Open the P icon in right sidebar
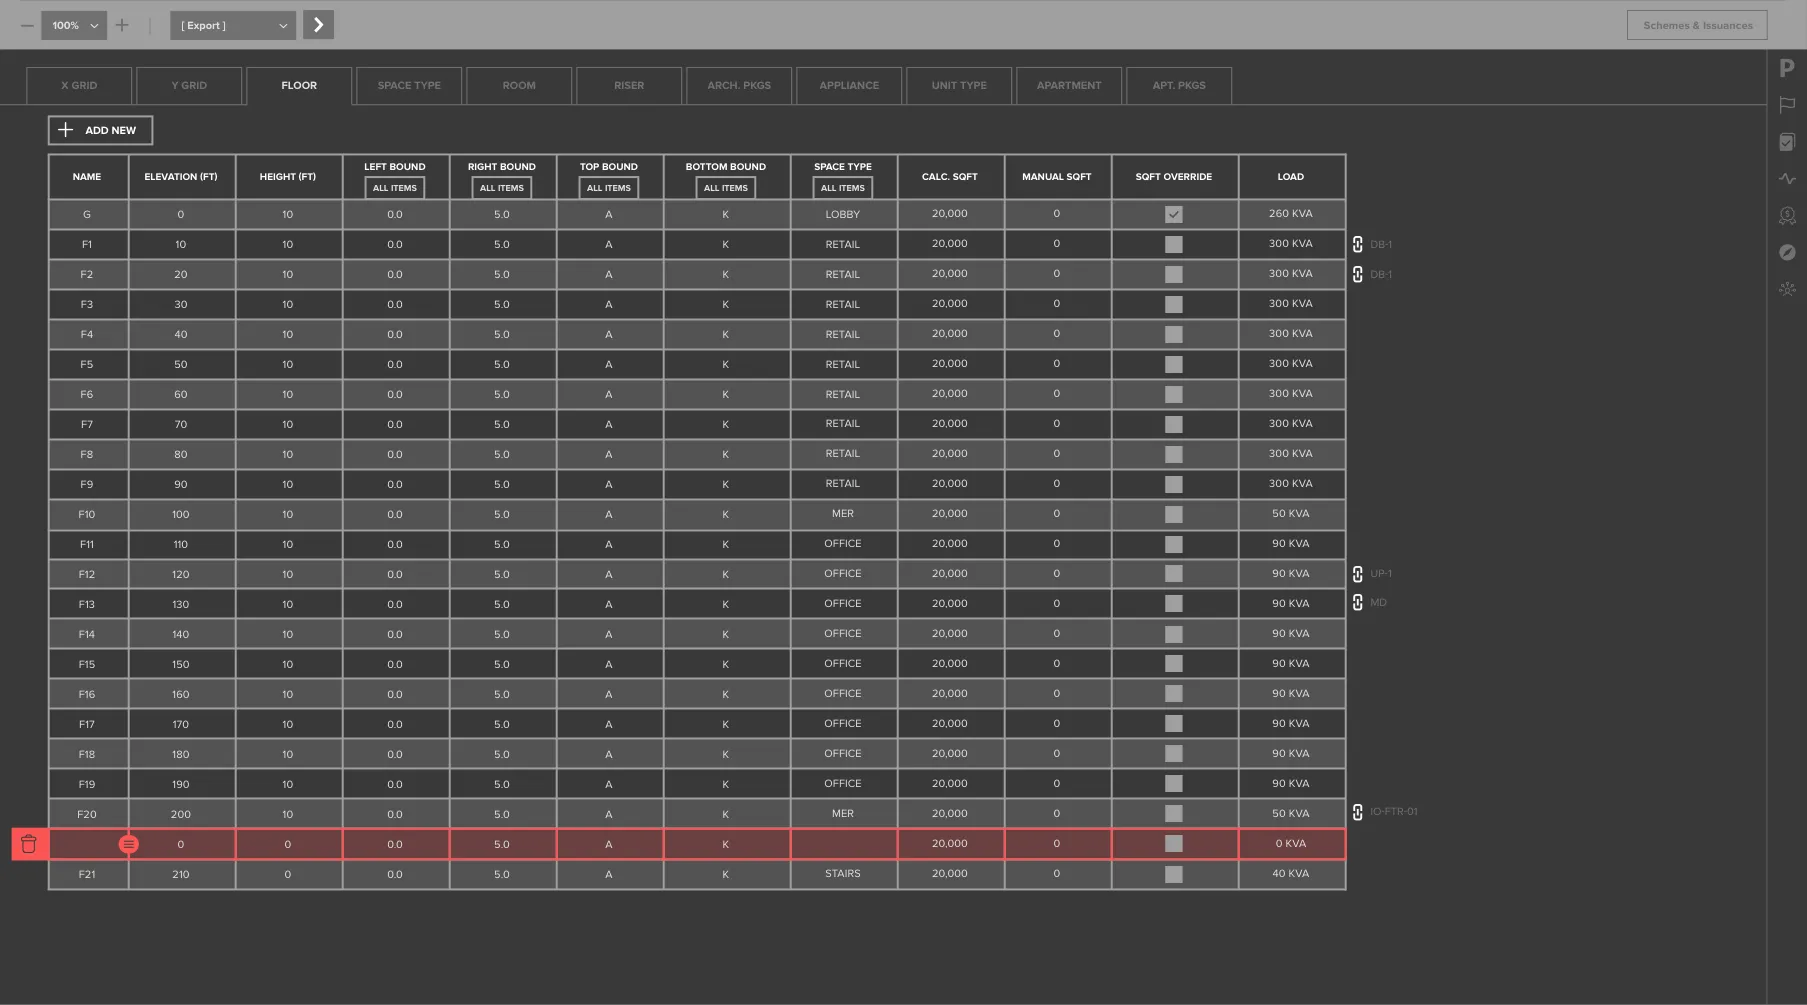This screenshot has height=1005, width=1807. coord(1787,68)
